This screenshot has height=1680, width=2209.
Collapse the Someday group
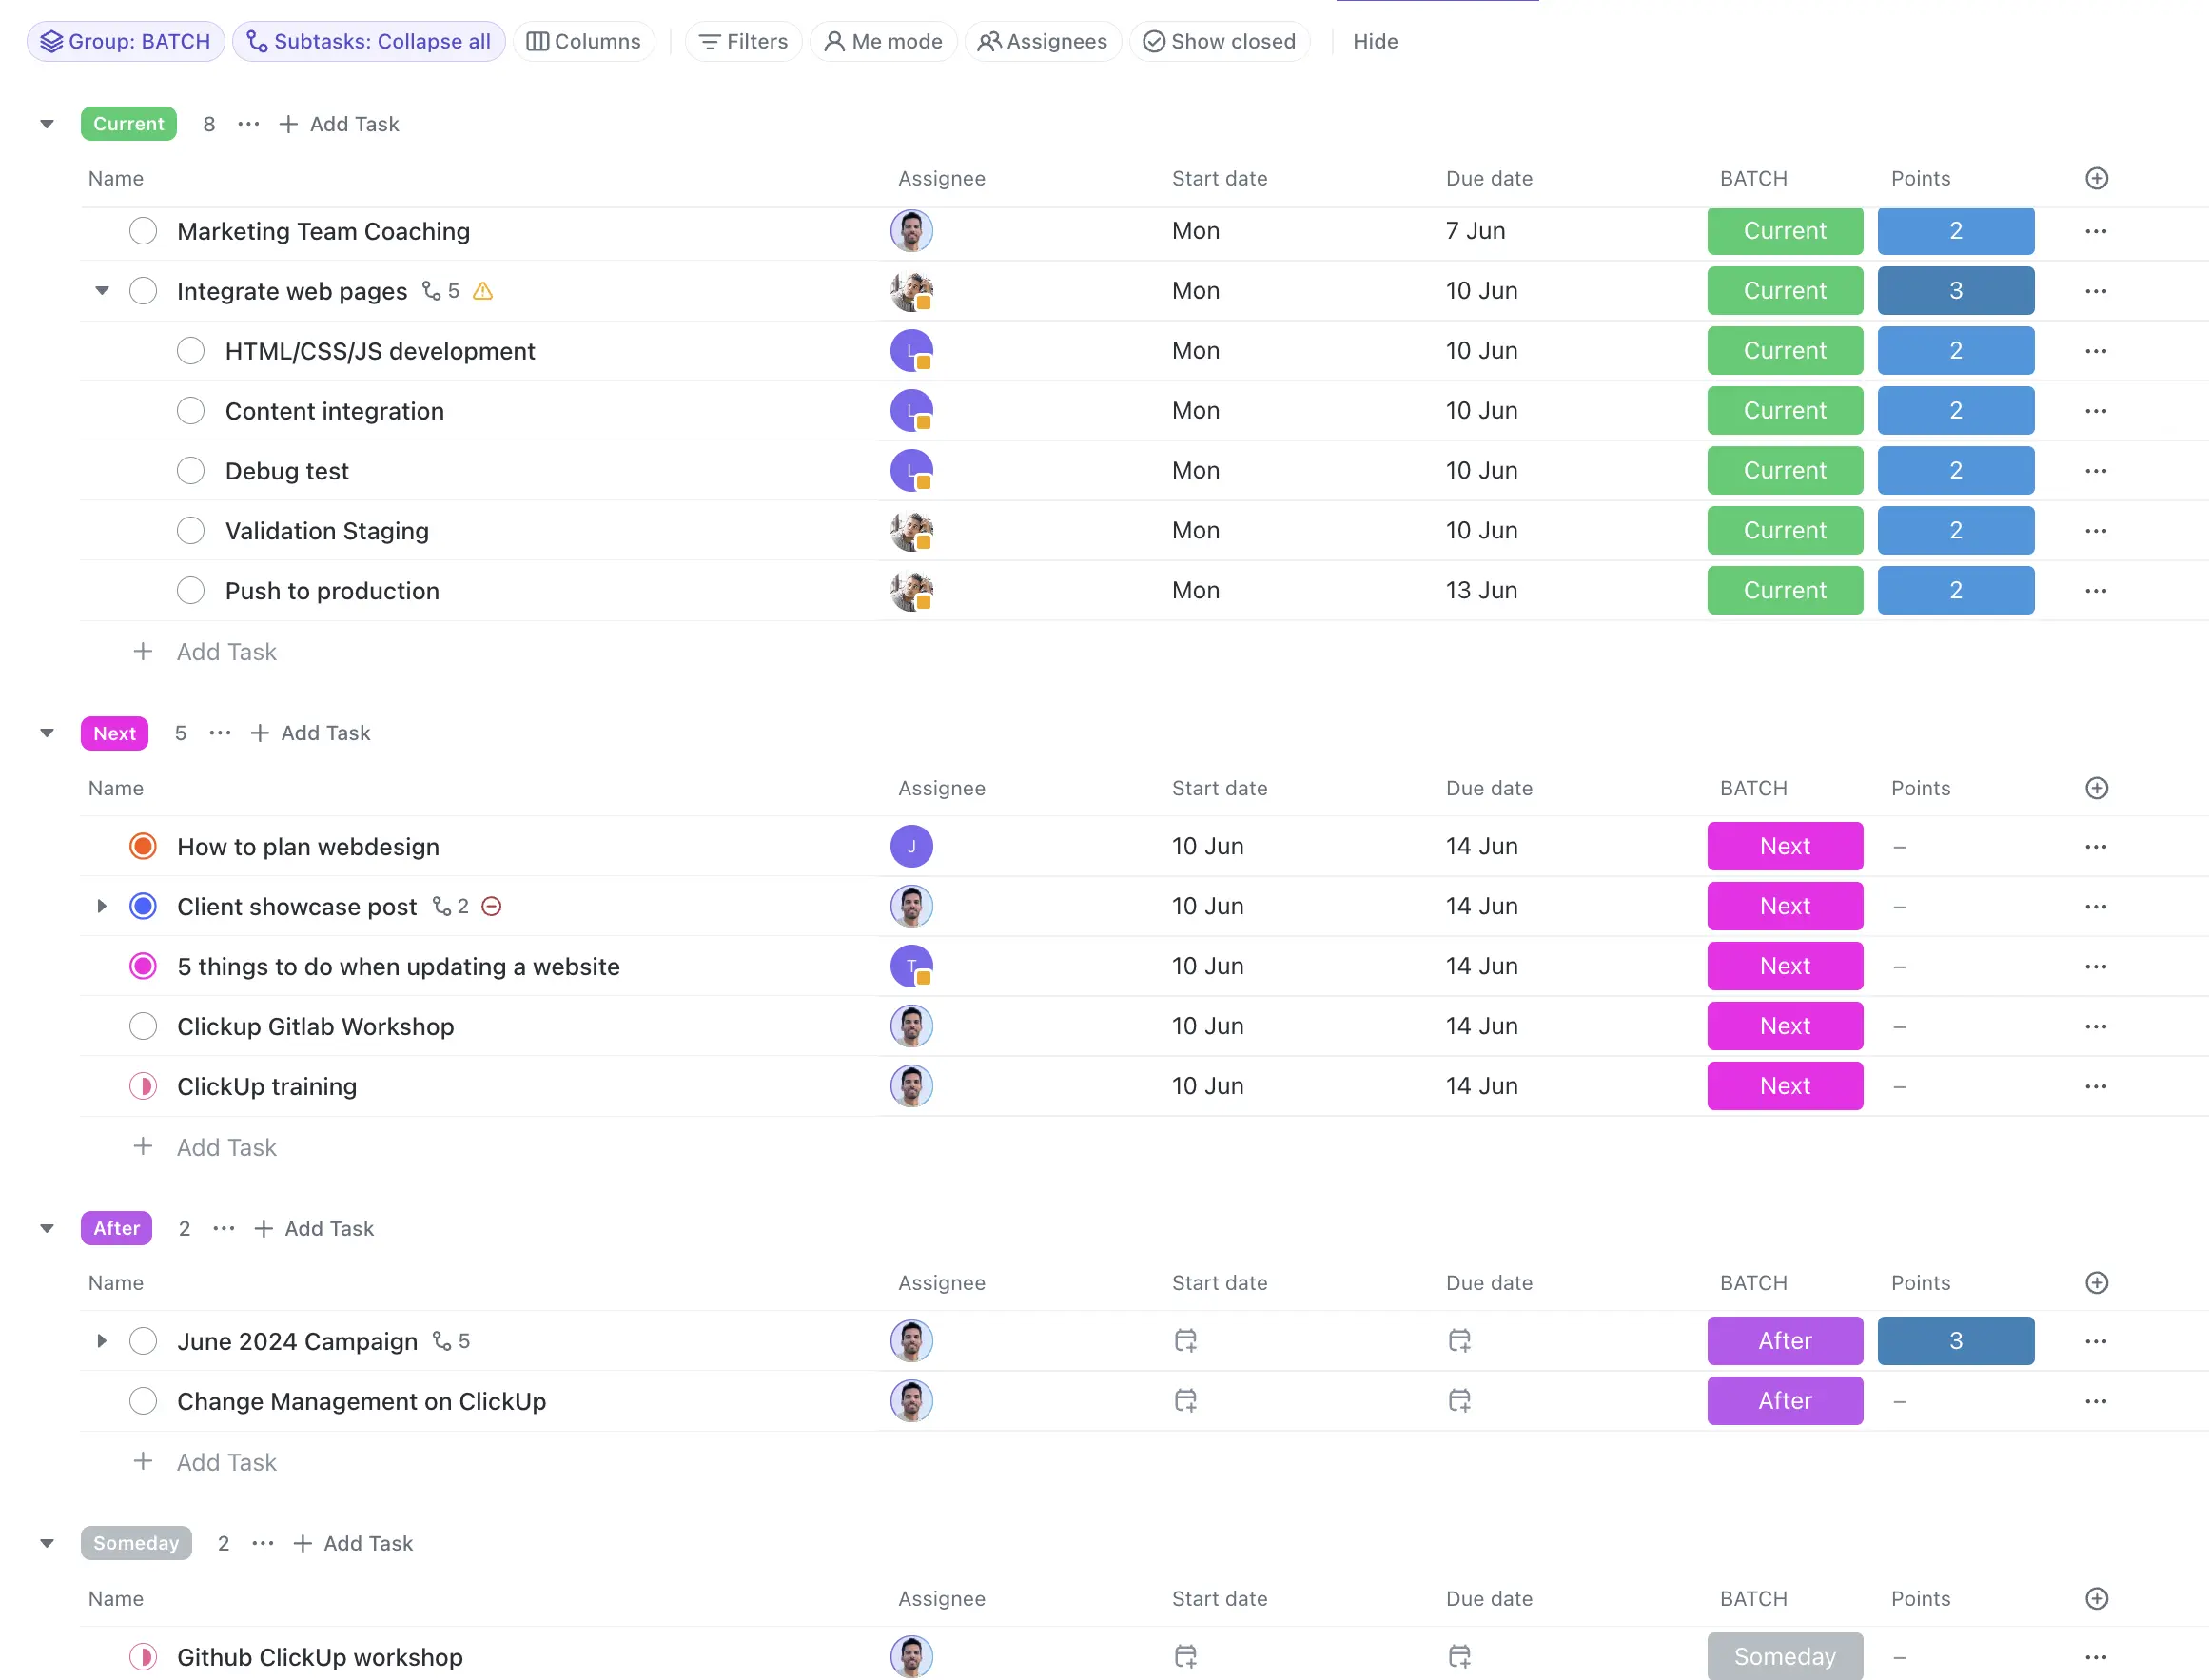[x=47, y=1543]
